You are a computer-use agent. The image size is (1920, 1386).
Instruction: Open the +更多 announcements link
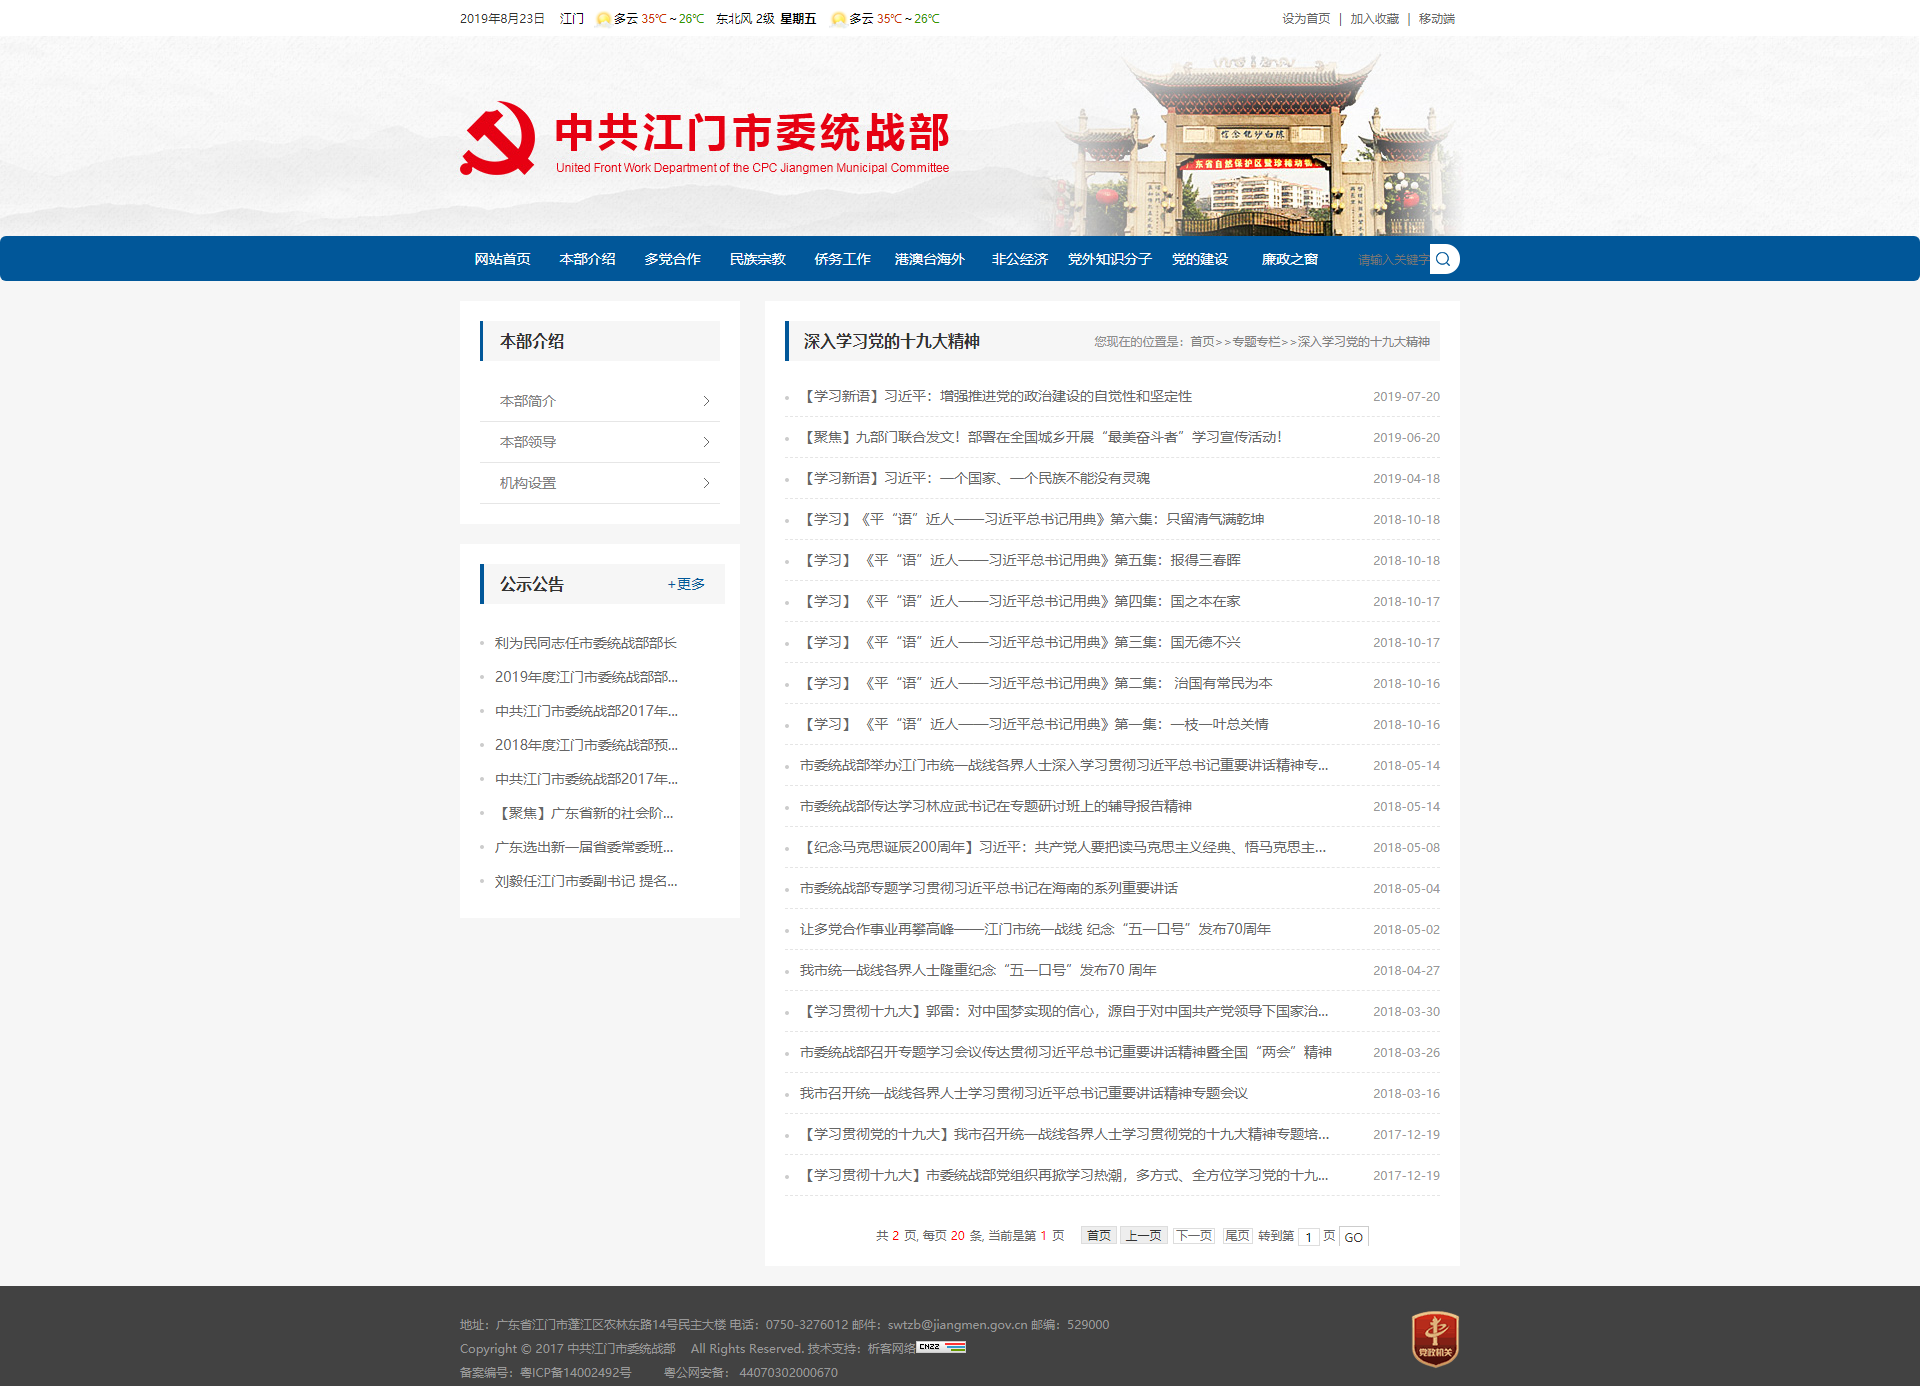pyautogui.click(x=686, y=584)
